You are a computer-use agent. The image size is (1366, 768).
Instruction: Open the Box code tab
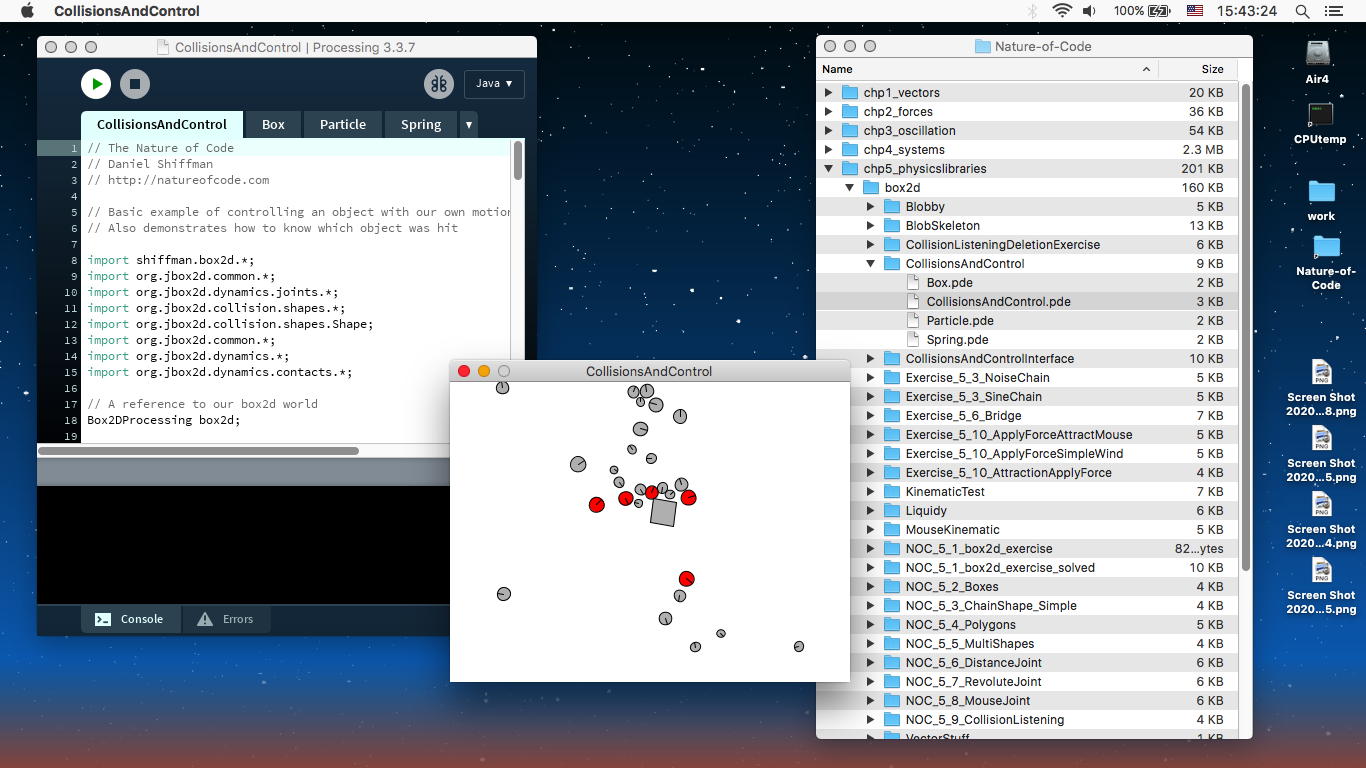coord(273,124)
